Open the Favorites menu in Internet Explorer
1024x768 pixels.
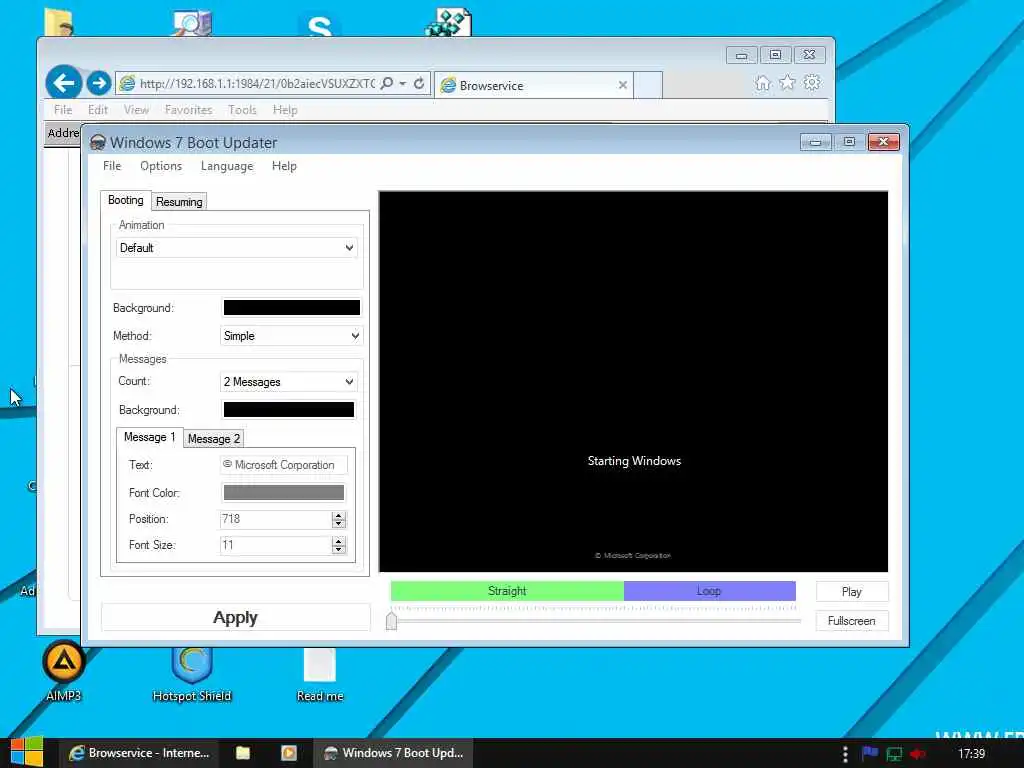(x=188, y=110)
